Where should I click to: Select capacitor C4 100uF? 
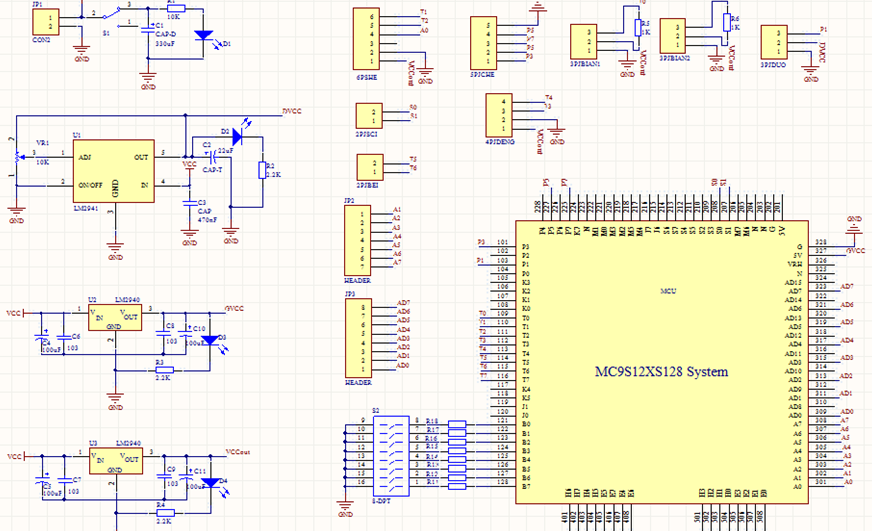pyautogui.click(x=41, y=338)
